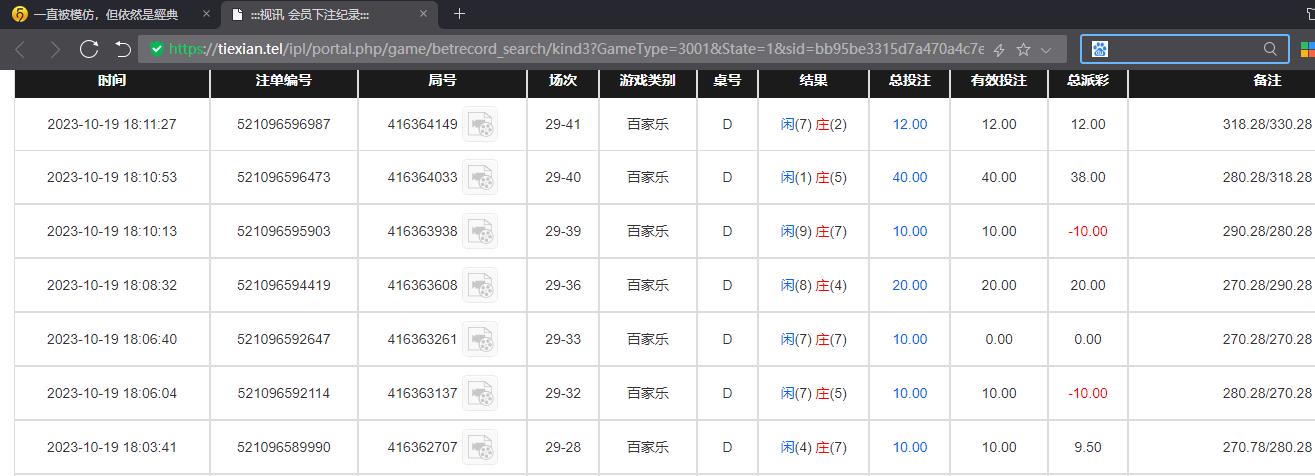Click the Baidu paw search engine icon
This screenshot has width=1315, height=476.
[1100, 49]
